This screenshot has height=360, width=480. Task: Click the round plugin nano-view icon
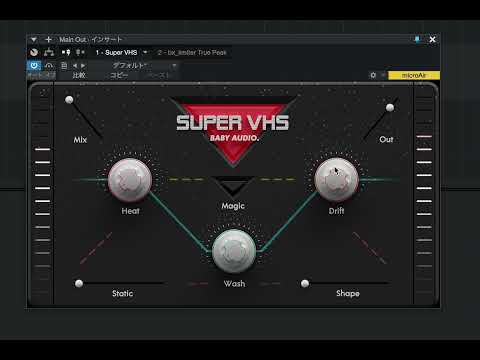34,52
